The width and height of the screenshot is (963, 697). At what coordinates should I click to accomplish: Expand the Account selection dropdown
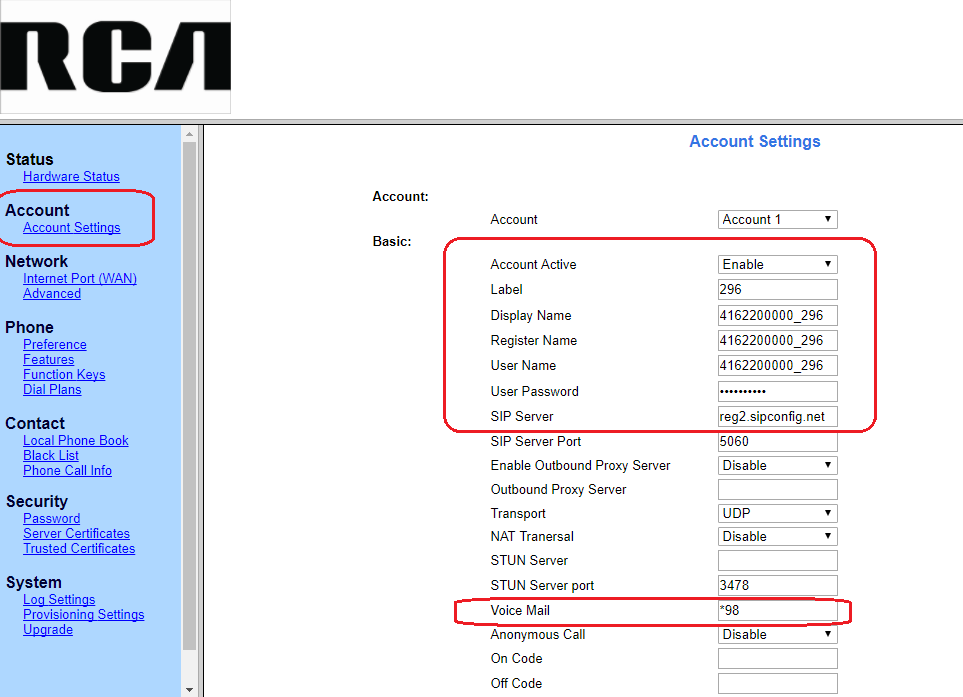777,220
